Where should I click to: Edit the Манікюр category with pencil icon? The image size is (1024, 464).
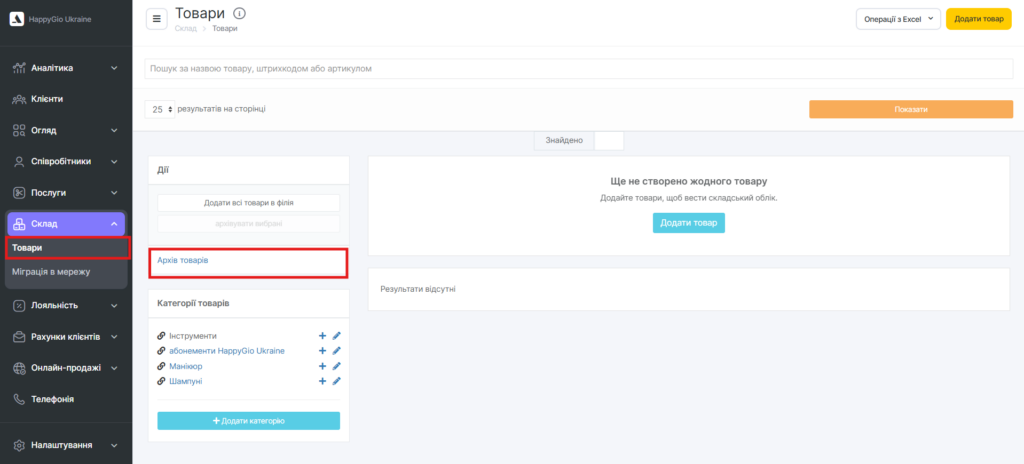click(x=337, y=366)
